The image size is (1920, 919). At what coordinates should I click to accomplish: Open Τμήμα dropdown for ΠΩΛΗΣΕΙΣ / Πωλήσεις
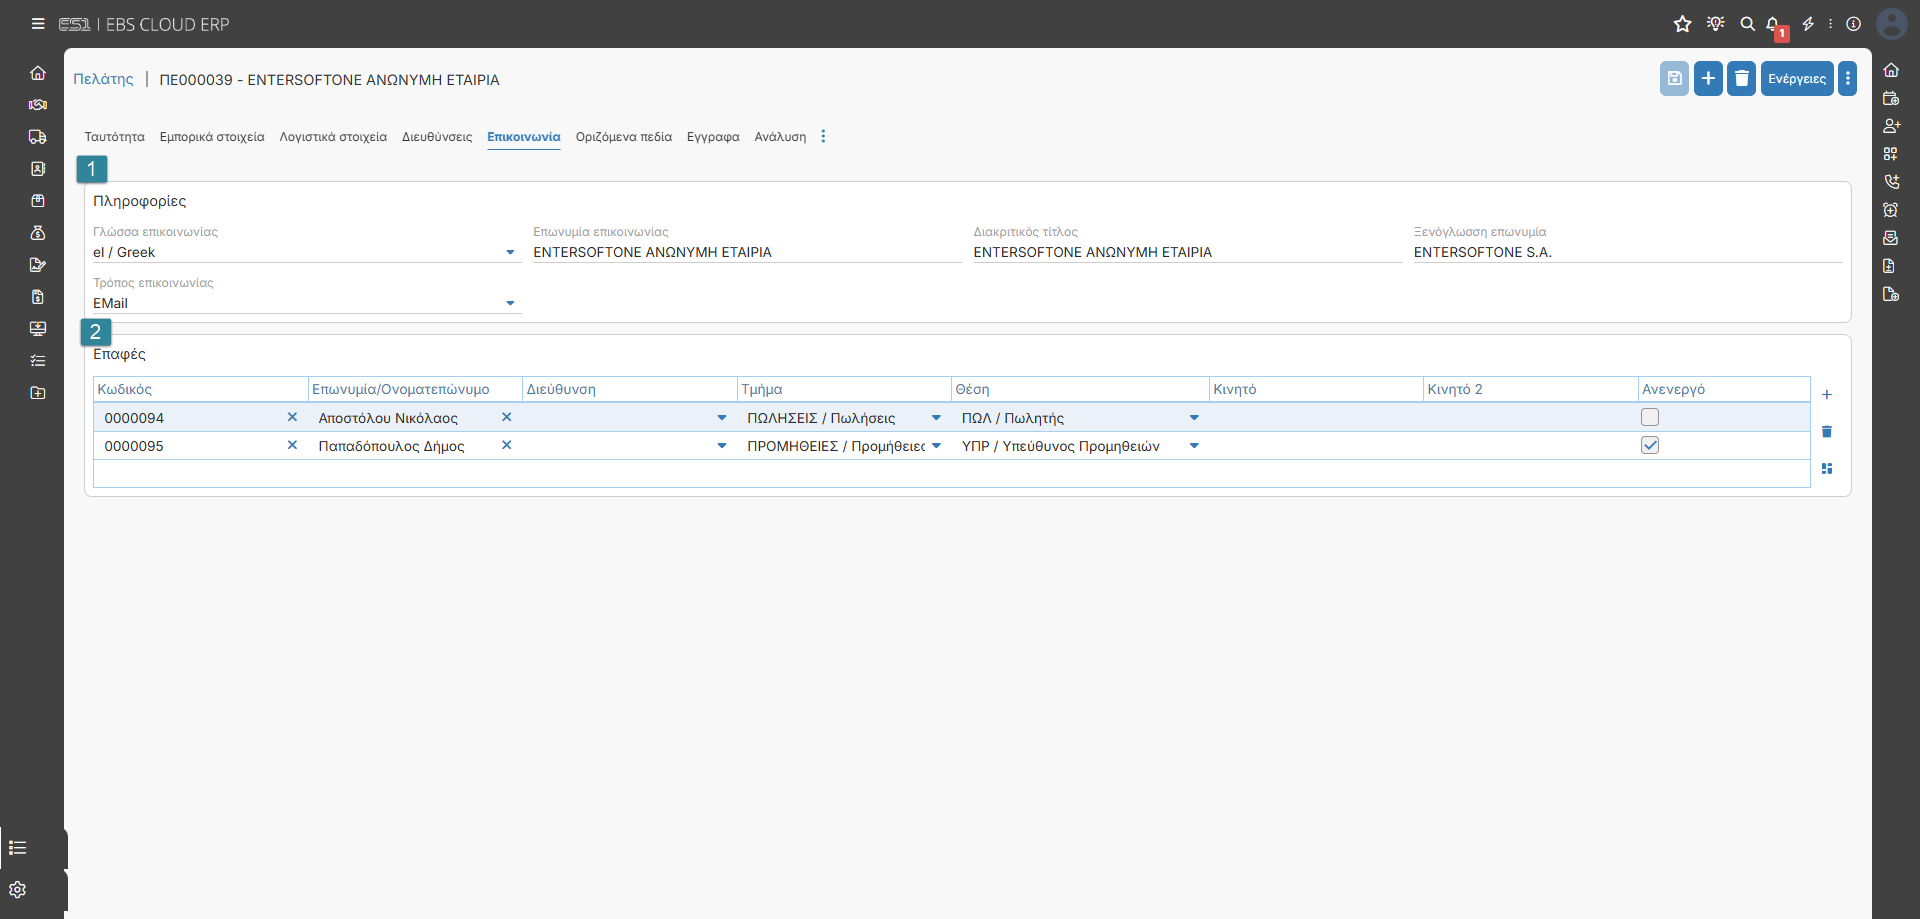(x=936, y=418)
